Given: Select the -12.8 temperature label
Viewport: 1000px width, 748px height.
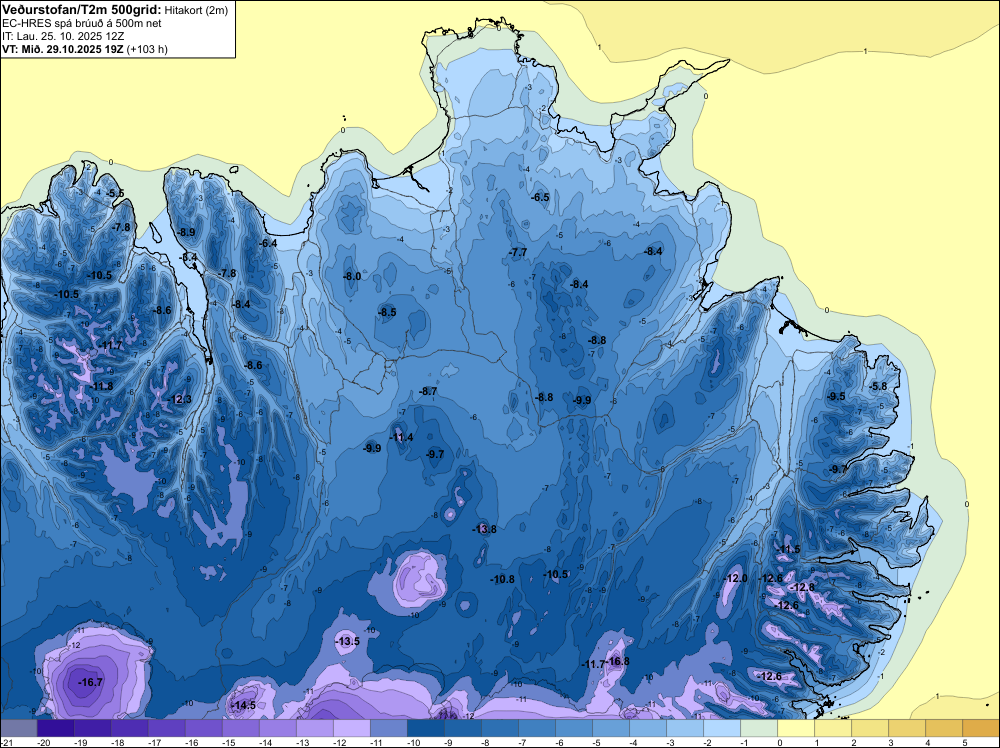Looking at the screenshot, I should pyautogui.click(x=802, y=587).
